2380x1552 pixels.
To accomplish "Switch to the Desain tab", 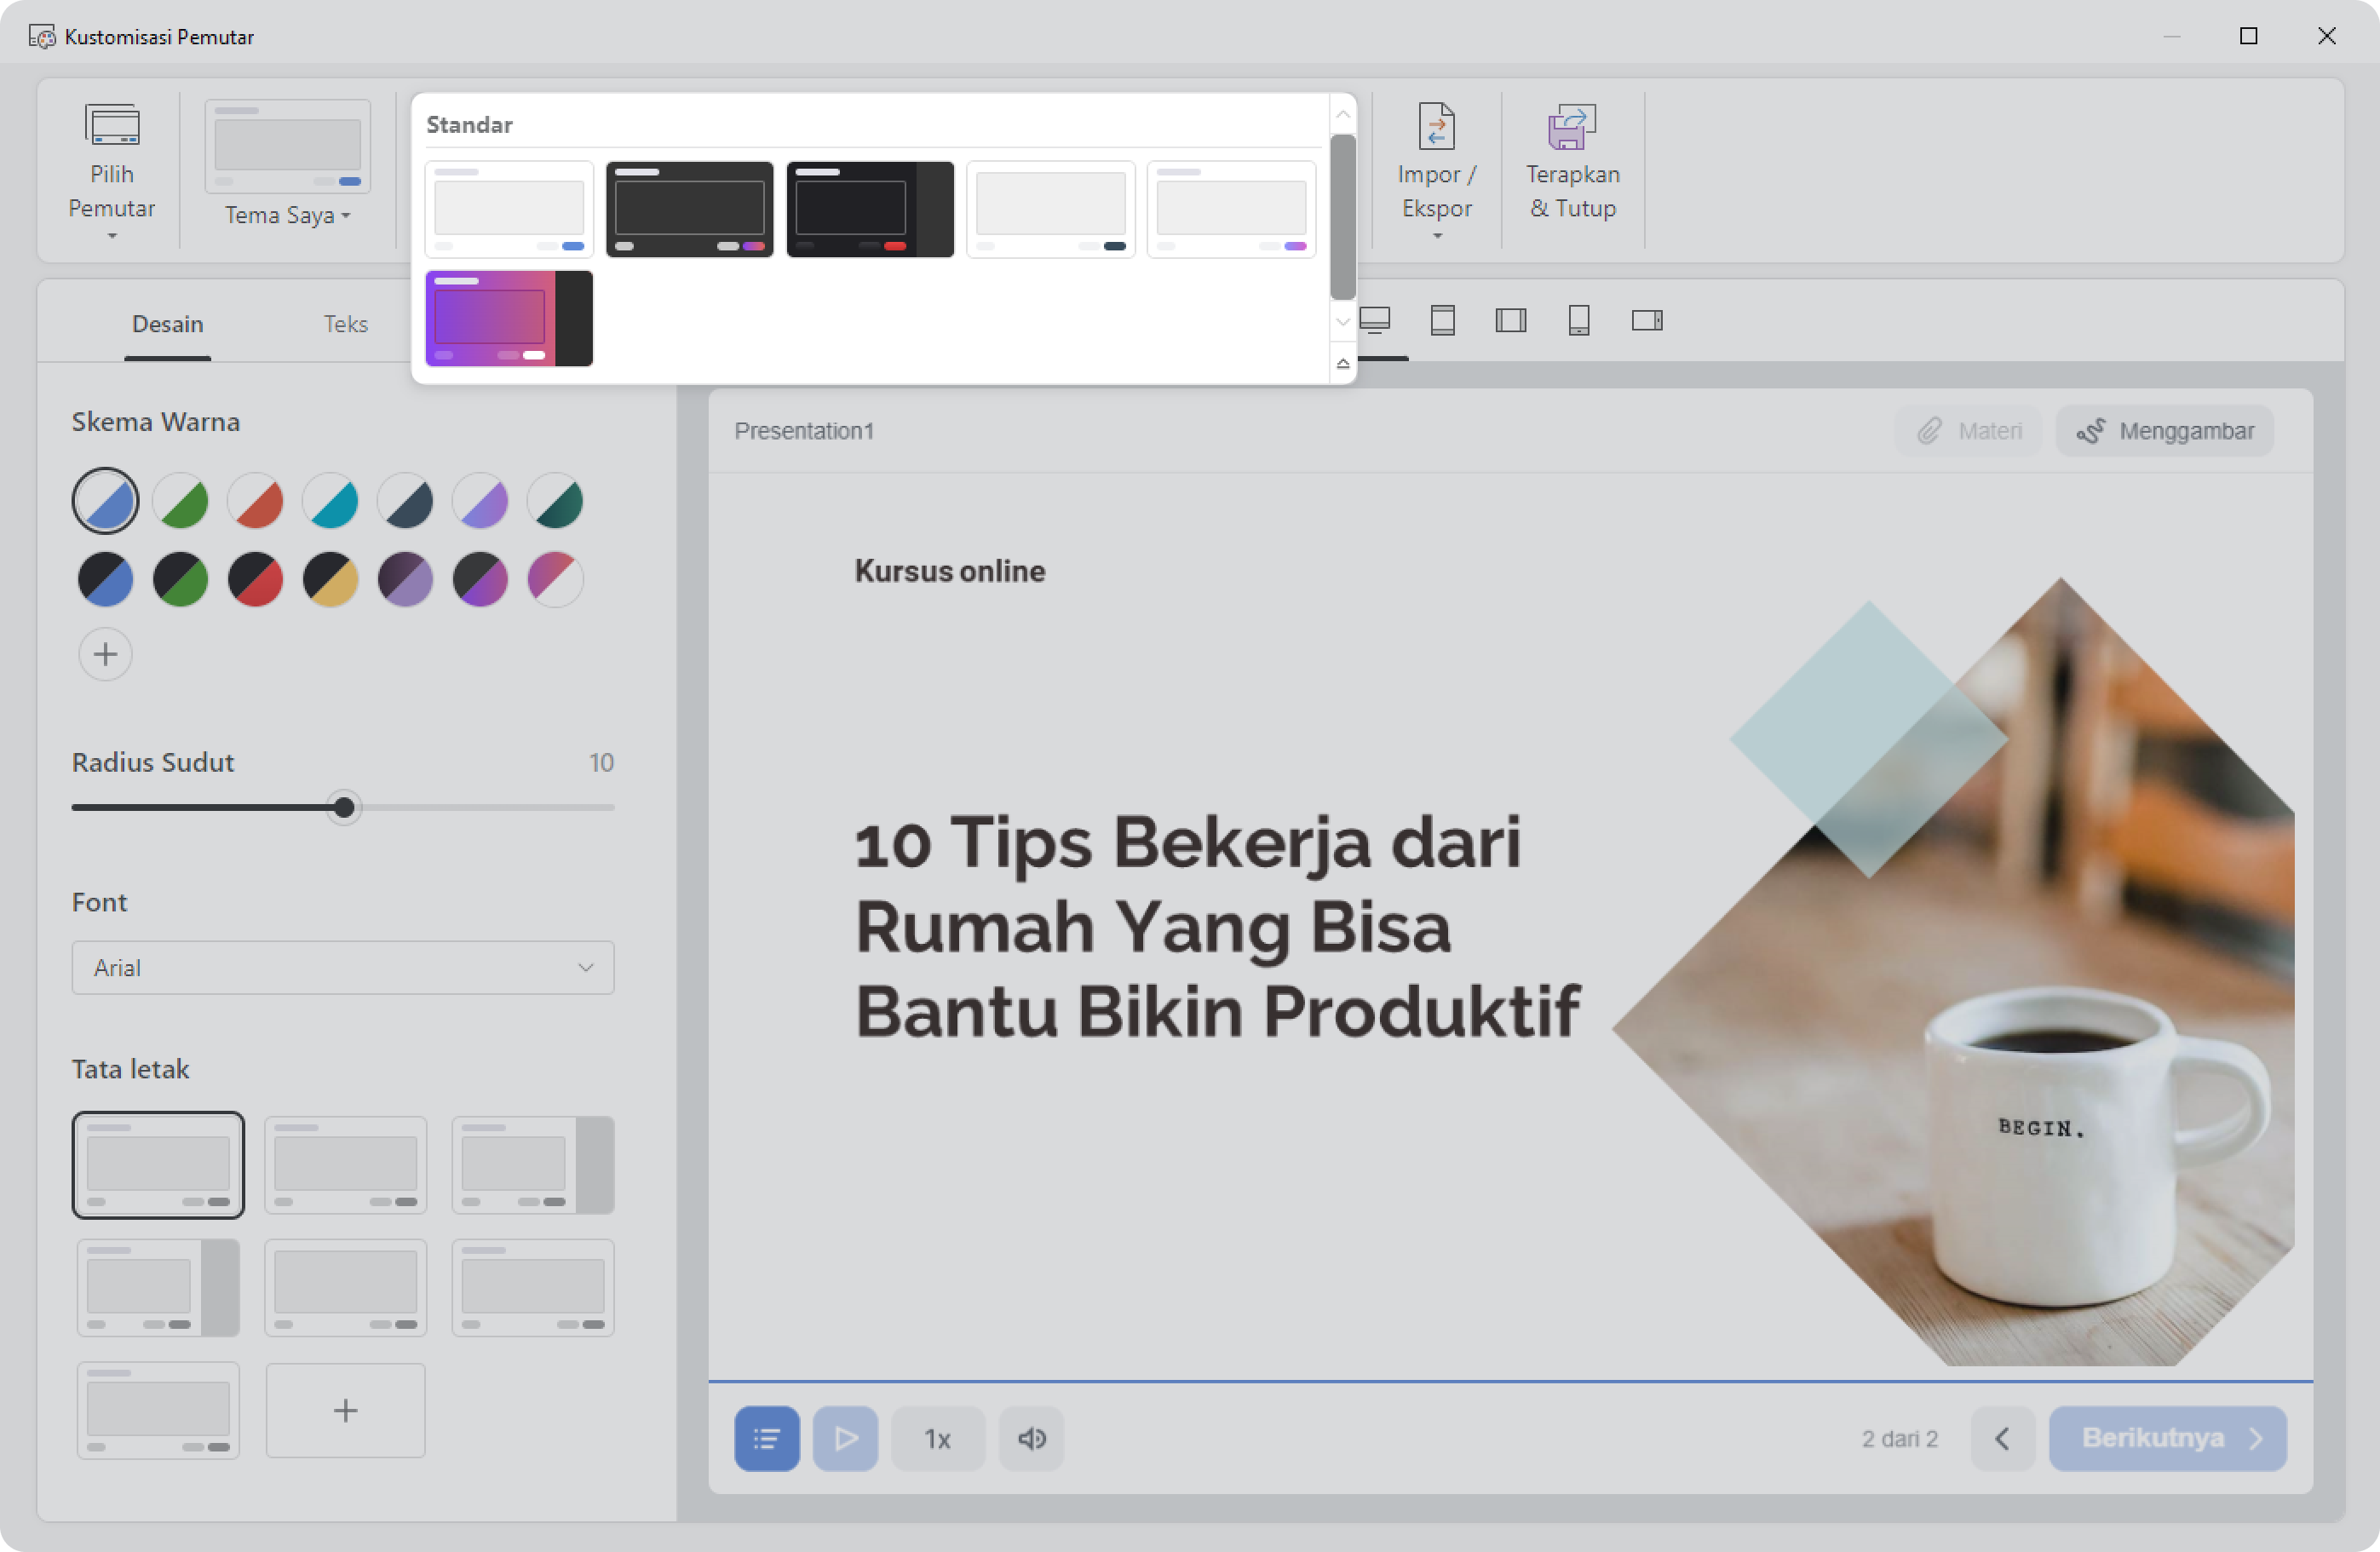I will point(167,324).
